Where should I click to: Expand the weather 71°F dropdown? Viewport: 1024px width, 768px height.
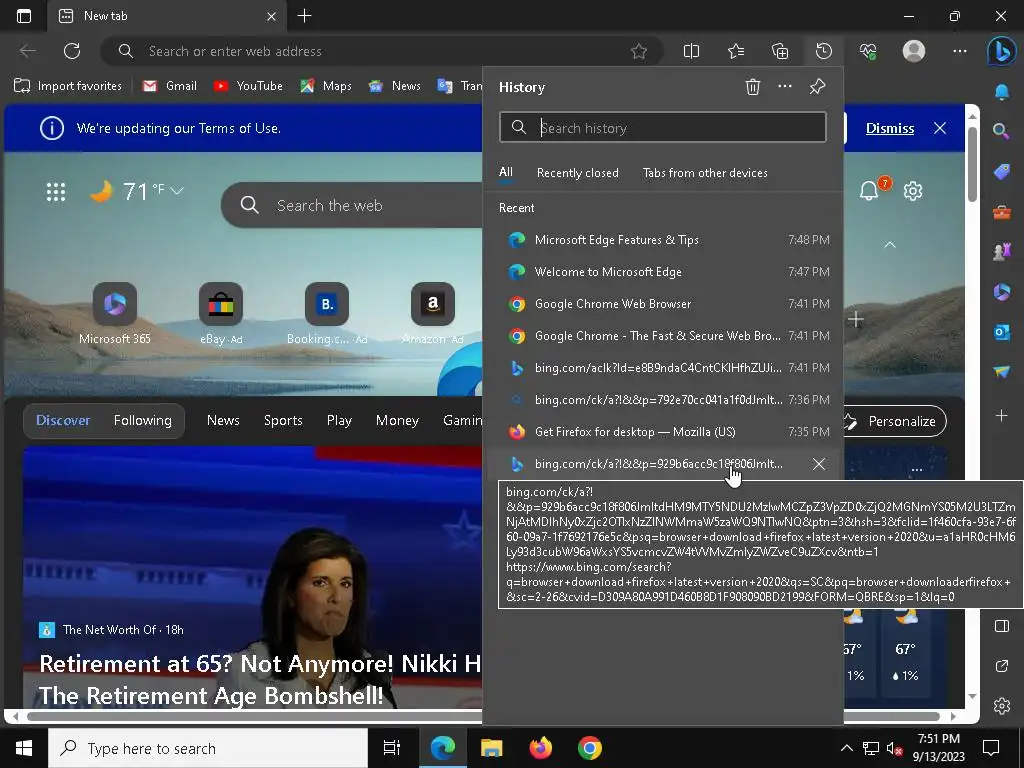point(177,191)
